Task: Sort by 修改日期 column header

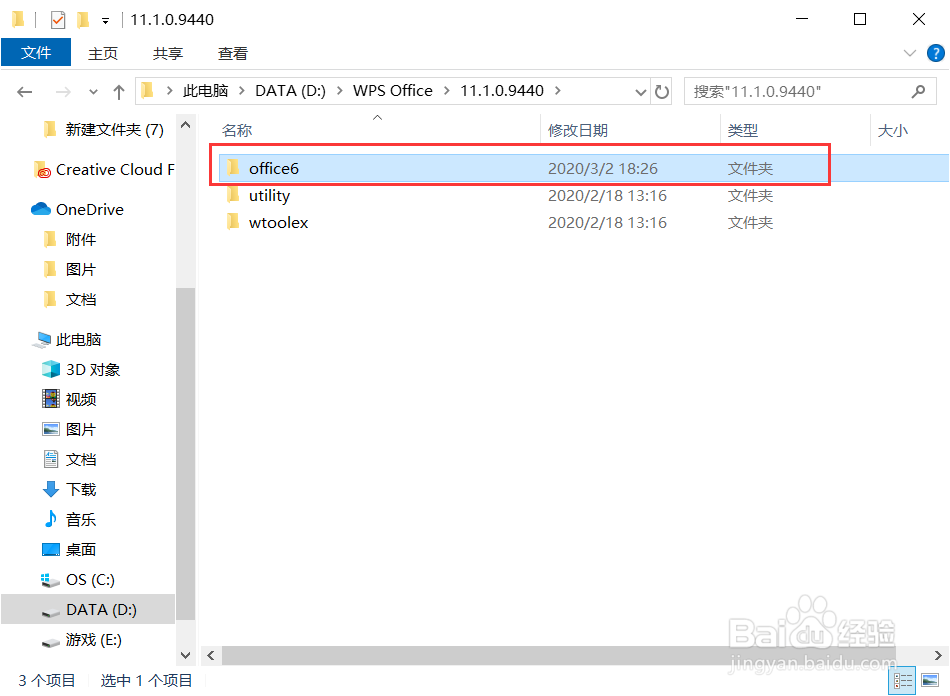Action: click(577, 130)
